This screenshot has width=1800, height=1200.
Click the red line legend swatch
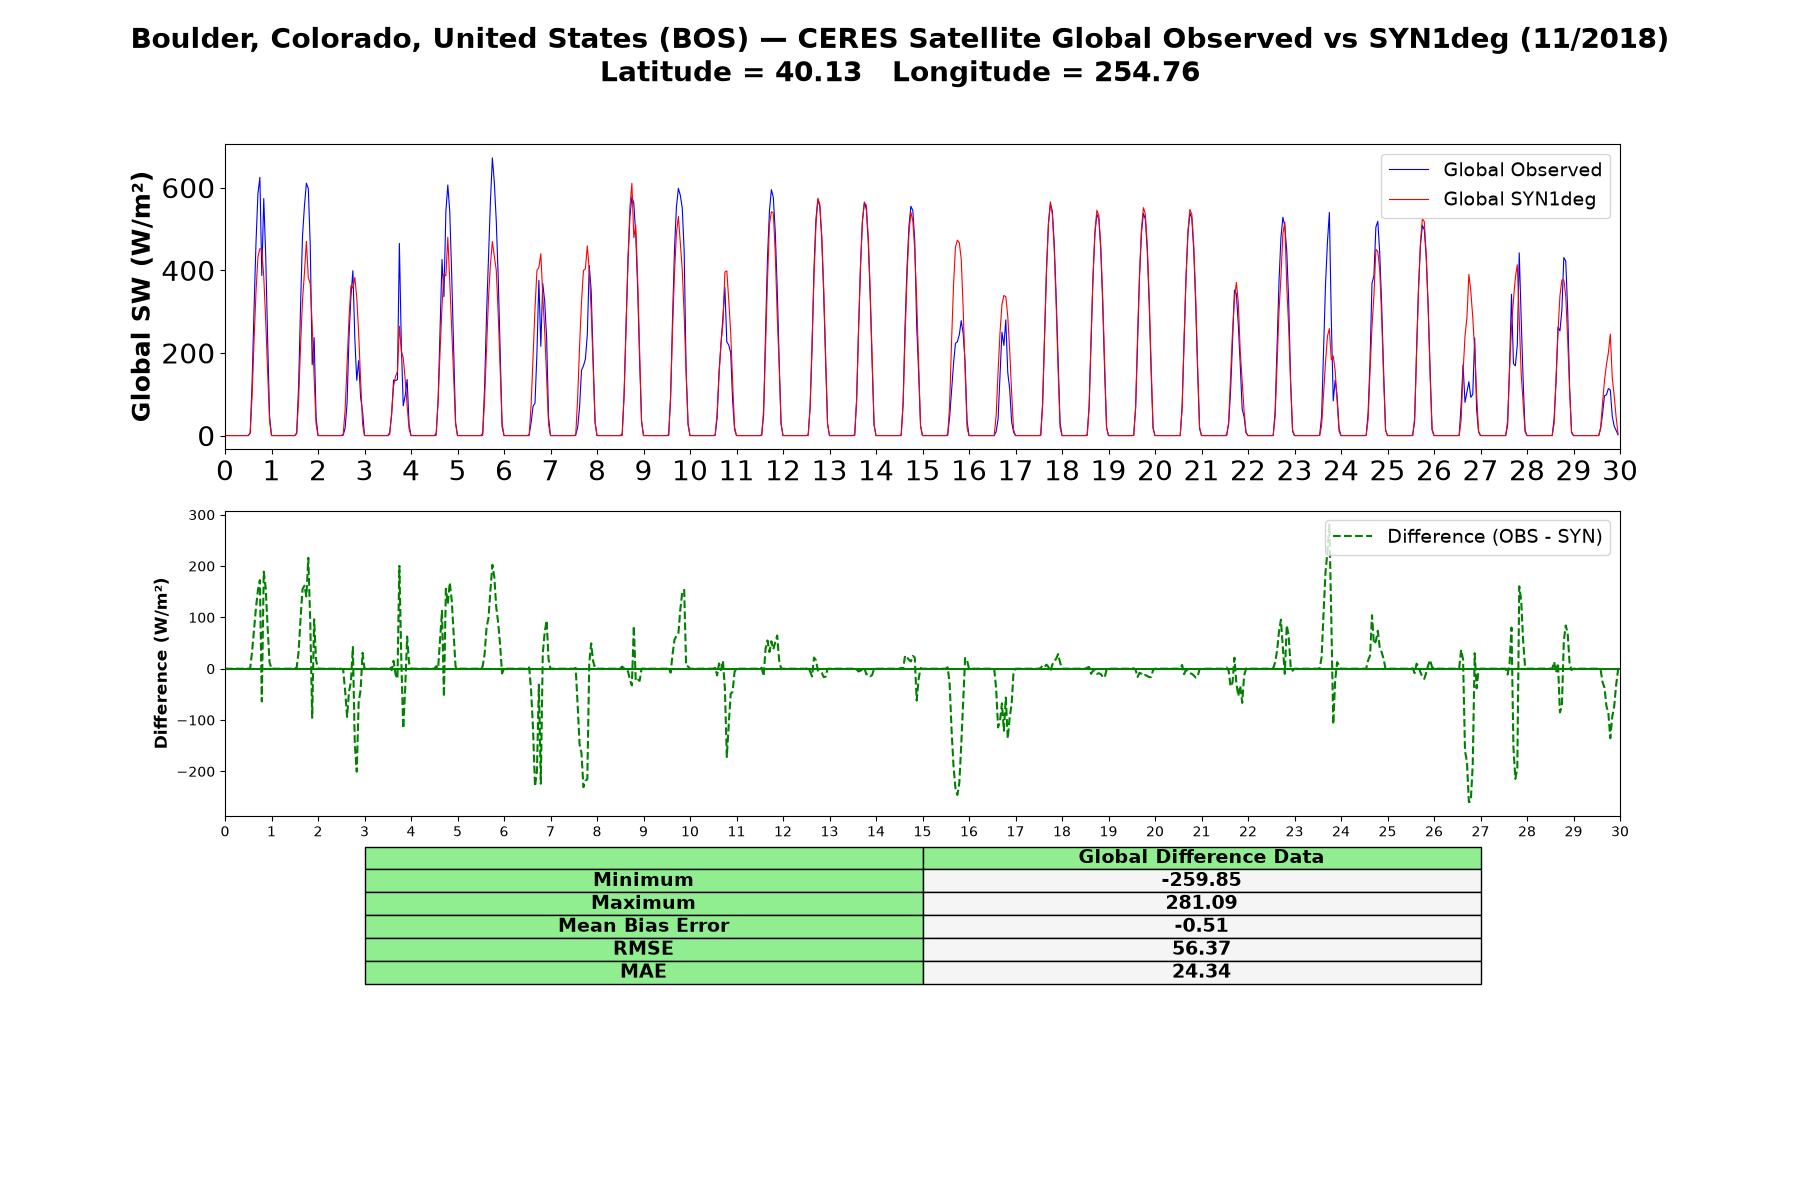pos(1409,200)
